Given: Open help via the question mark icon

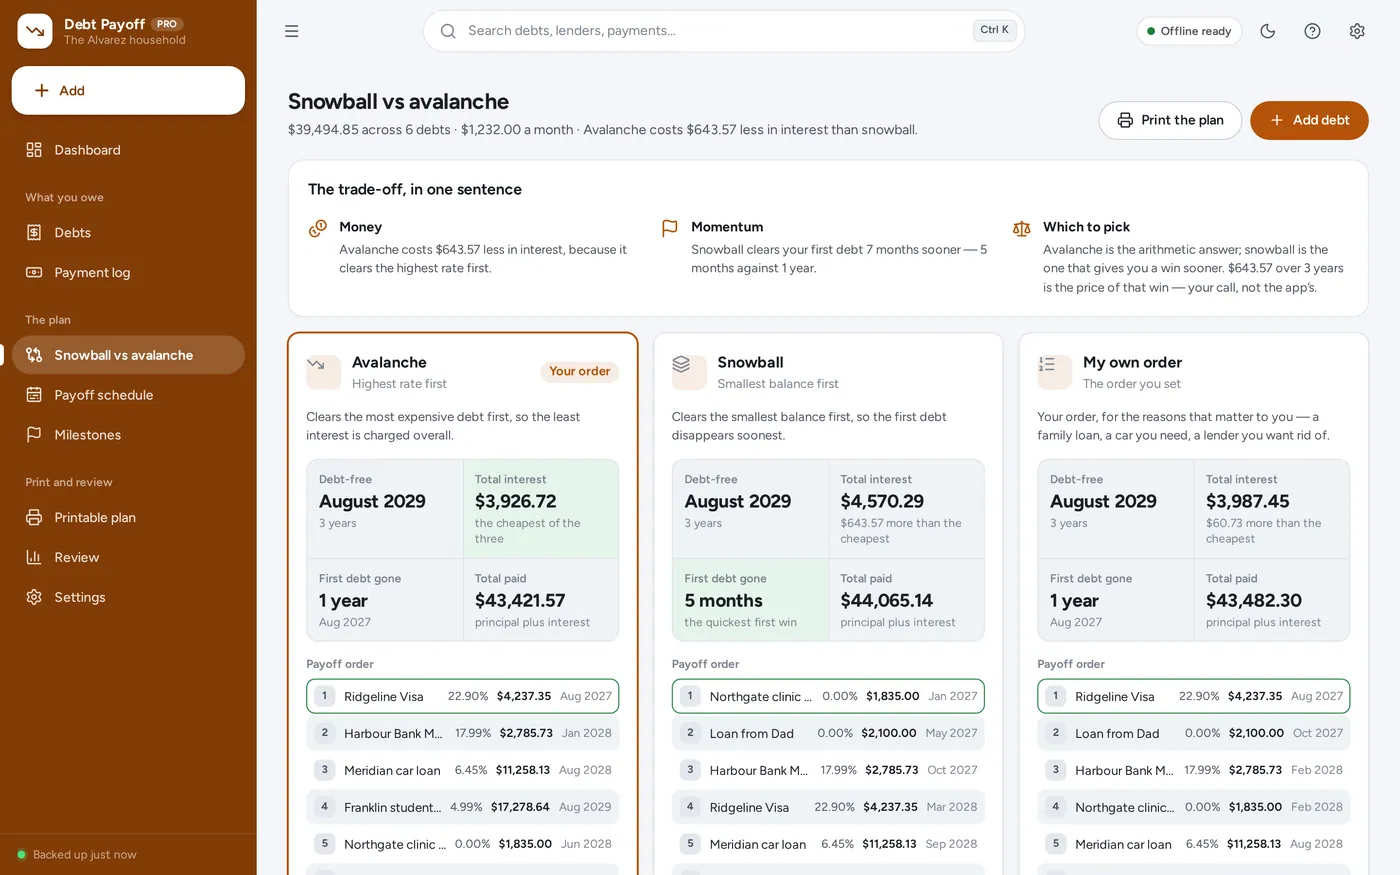Looking at the screenshot, I should click(x=1313, y=31).
